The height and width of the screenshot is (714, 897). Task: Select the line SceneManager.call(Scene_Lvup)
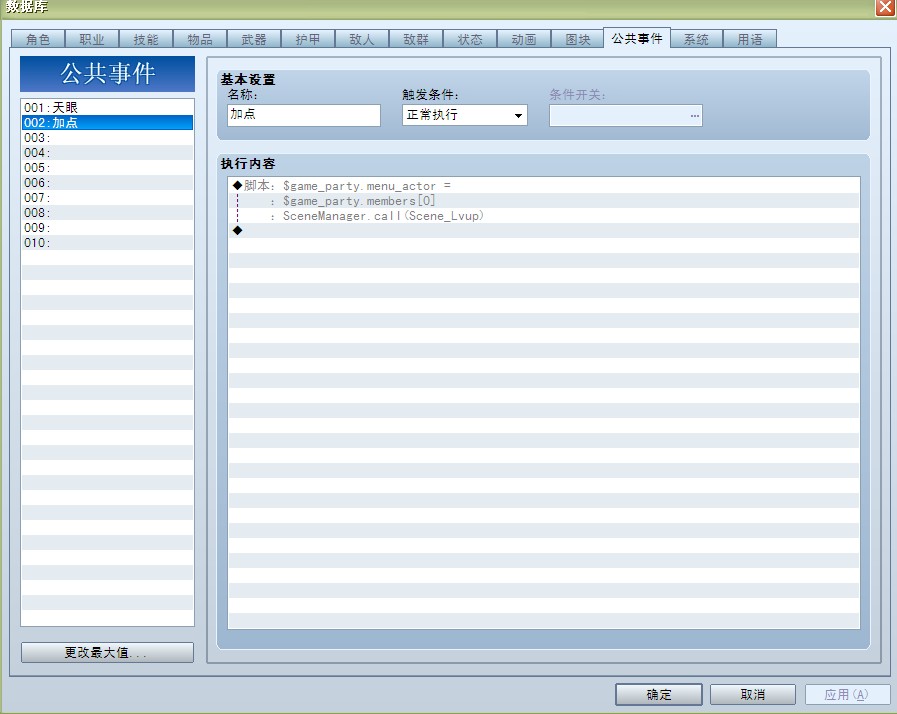coord(543,216)
